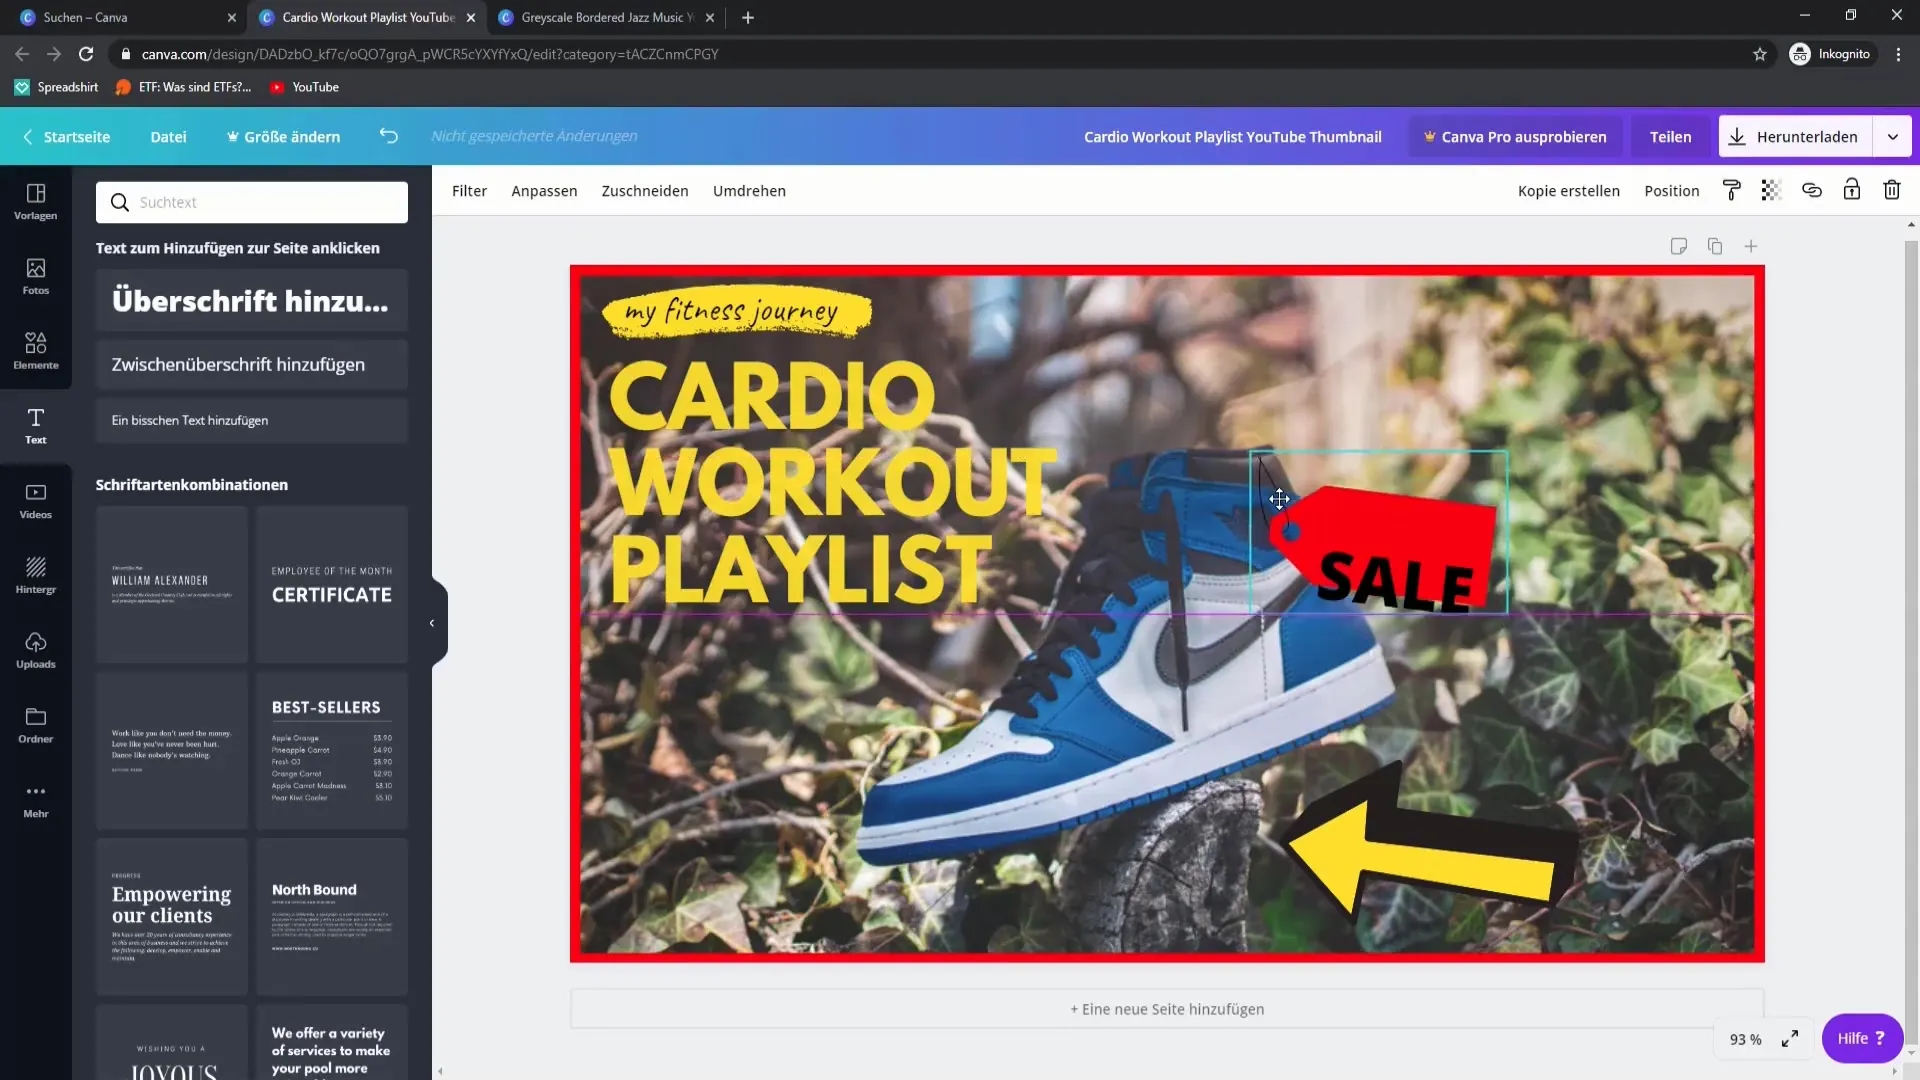1920x1080 pixels.
Task: Open the zoom level 93 % menu
Action: pyautogui.click(x=1745, y=1039)
